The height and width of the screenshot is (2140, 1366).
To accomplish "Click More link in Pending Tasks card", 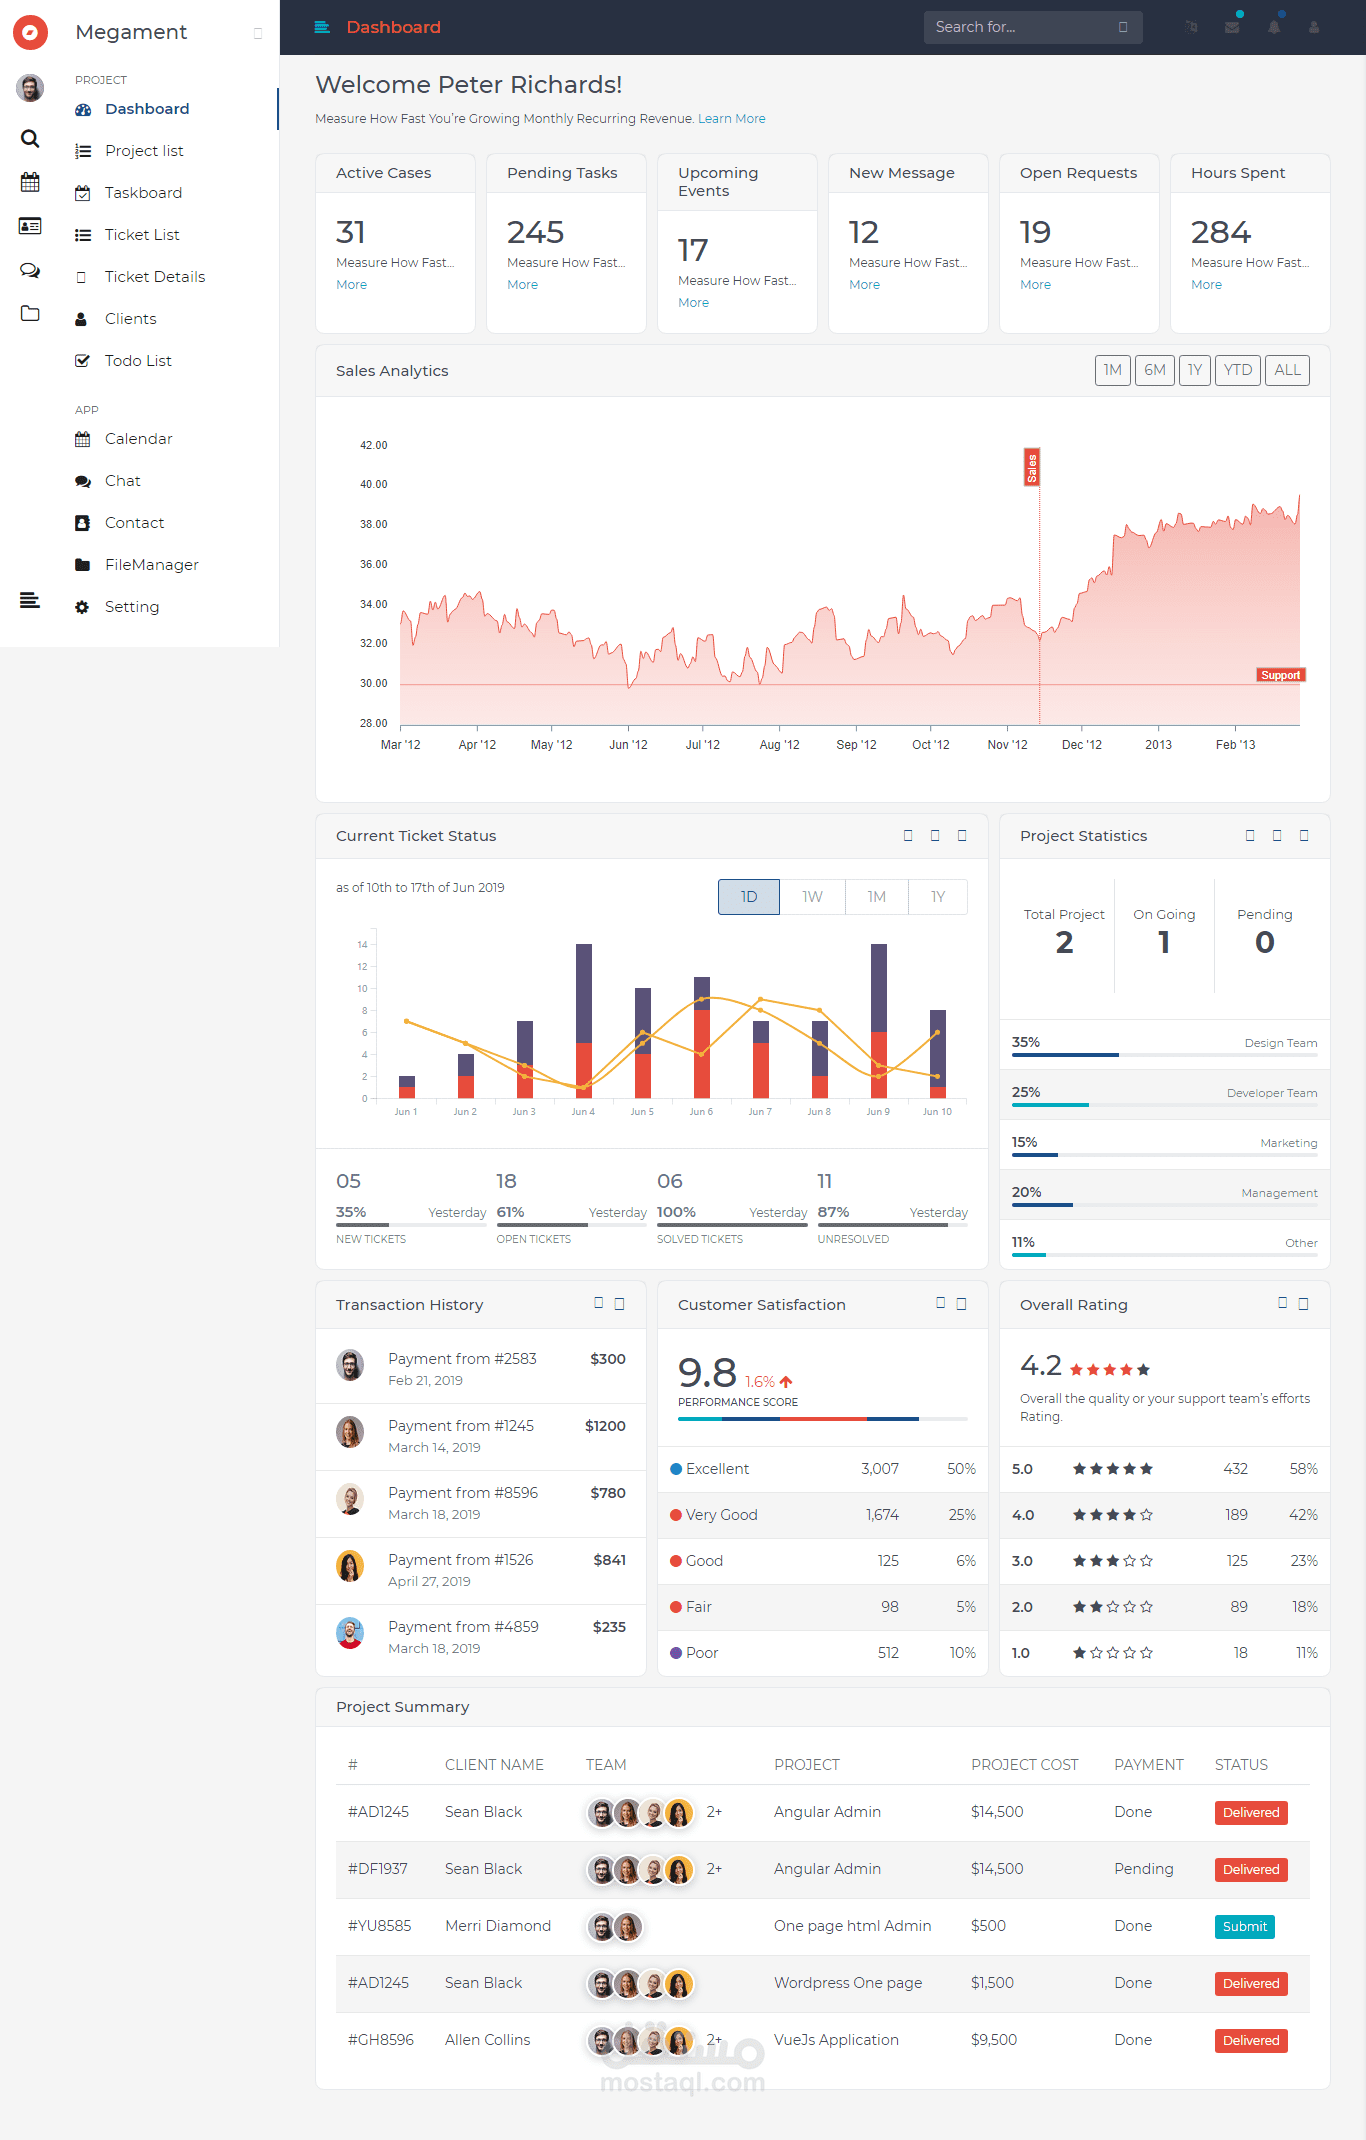I will coord(523,285).
